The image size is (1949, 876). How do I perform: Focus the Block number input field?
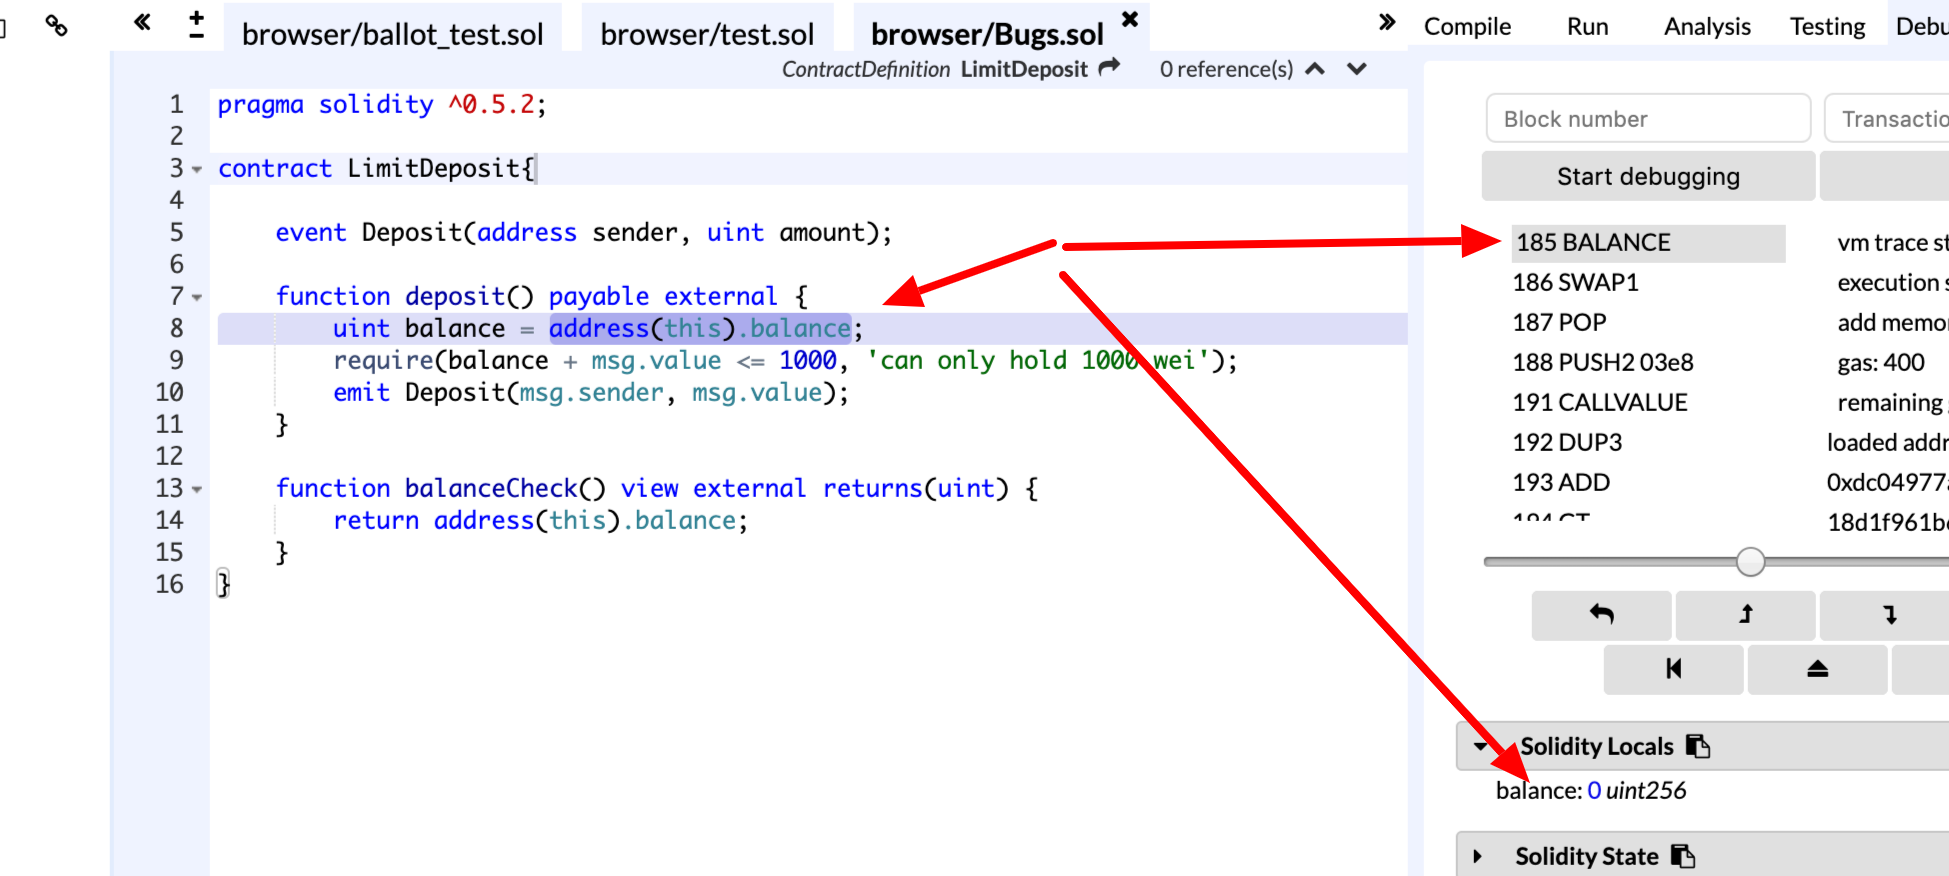click(1647, 119)
